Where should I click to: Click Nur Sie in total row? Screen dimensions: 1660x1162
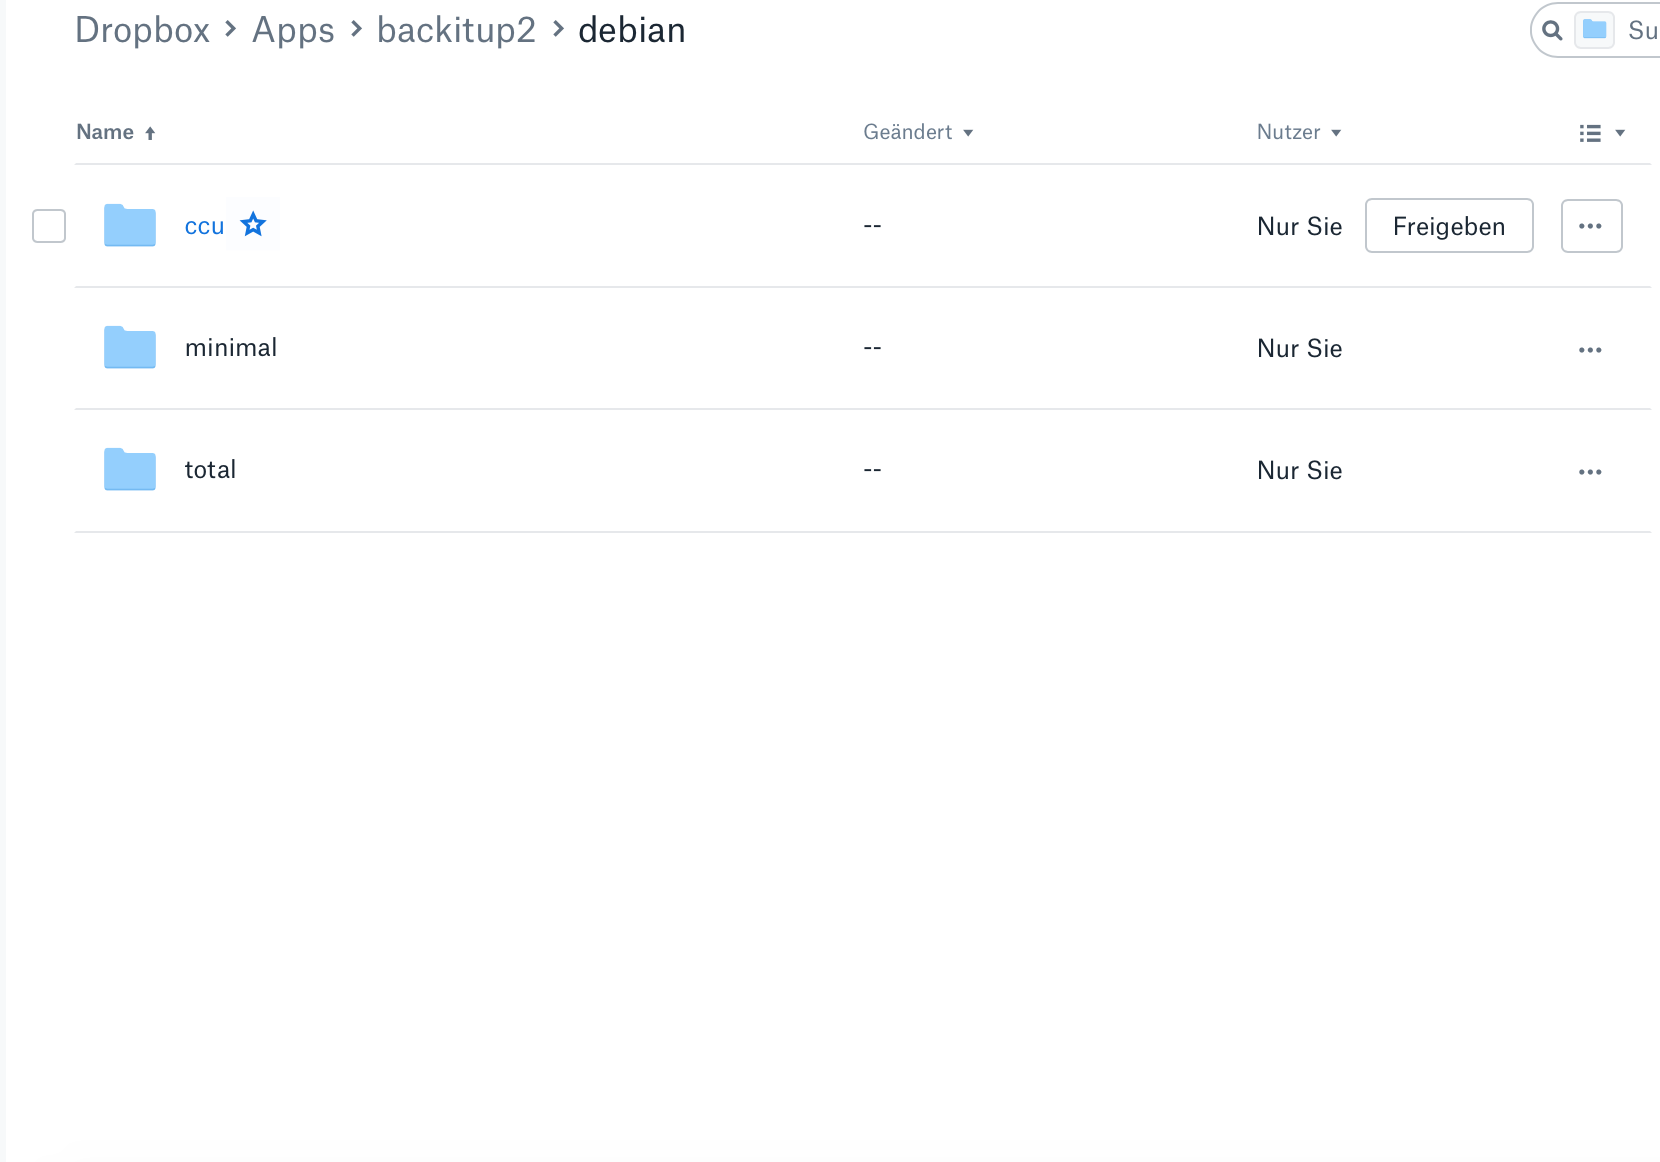(x=1299, y=470)
